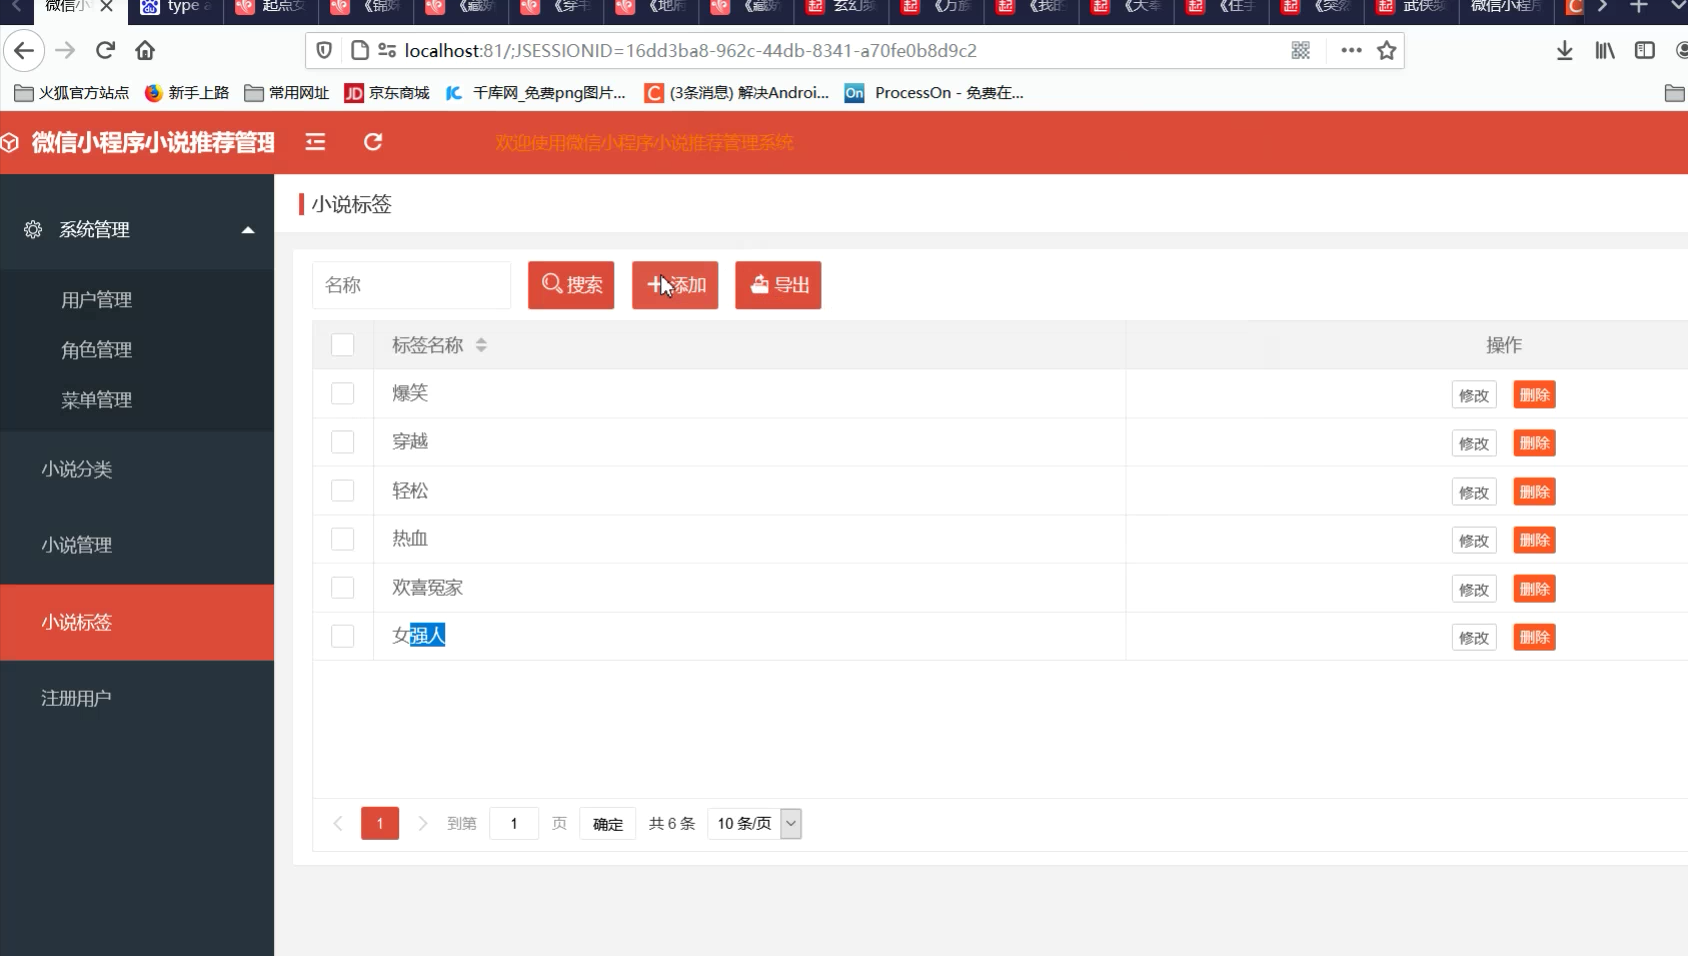Reload page using browser refresh button
The width and height of the screenshot is (1688, 956).
coord(105,50)
